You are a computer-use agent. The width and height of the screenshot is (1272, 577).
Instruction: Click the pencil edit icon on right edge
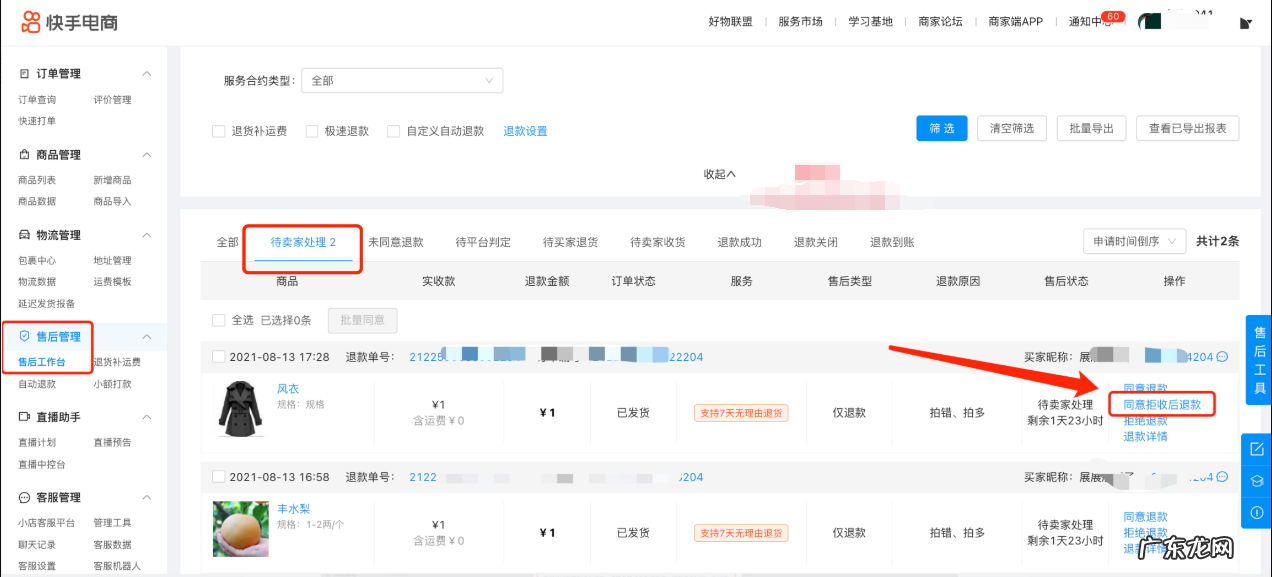pyautogui.click(x=1257, y=449)
